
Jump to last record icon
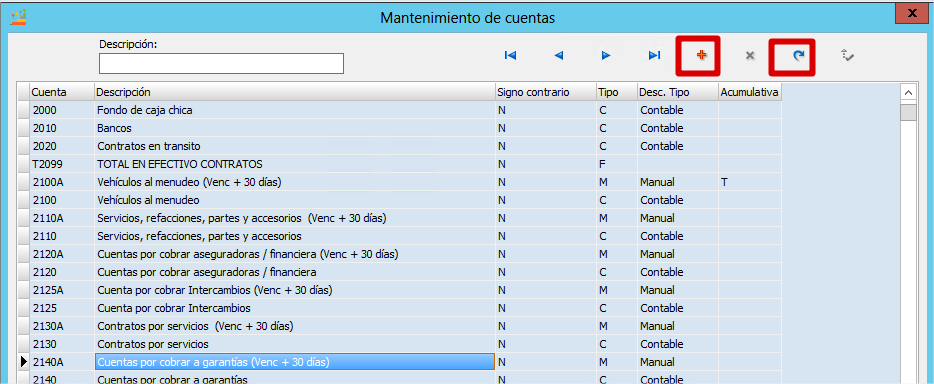click(x=654, y=55)
